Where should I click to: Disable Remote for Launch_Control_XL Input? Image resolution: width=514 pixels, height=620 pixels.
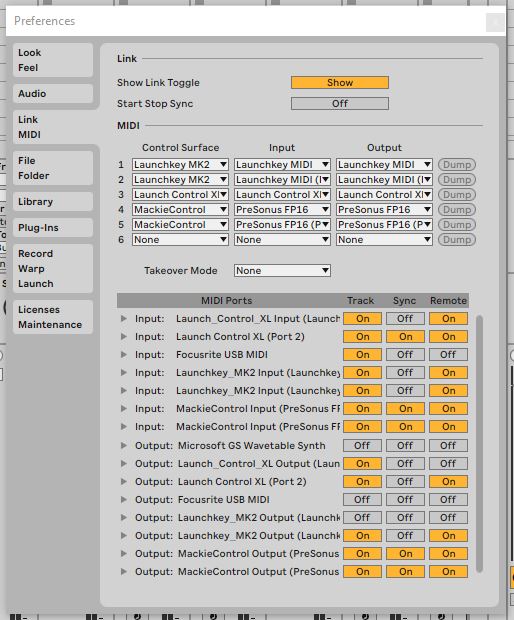click(x=448, y=319)
